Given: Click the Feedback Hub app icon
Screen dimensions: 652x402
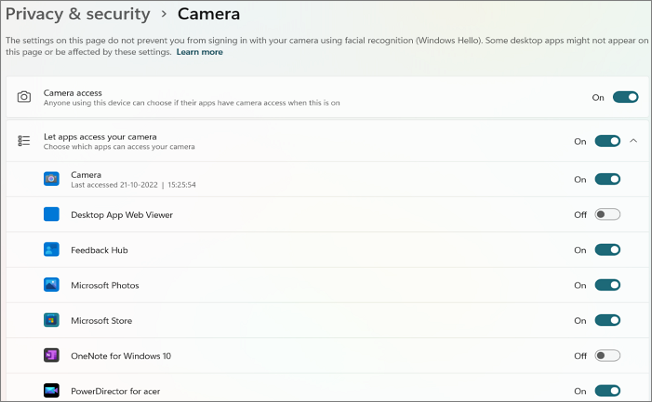Looking at the screenshot, I should pos(51,250).
